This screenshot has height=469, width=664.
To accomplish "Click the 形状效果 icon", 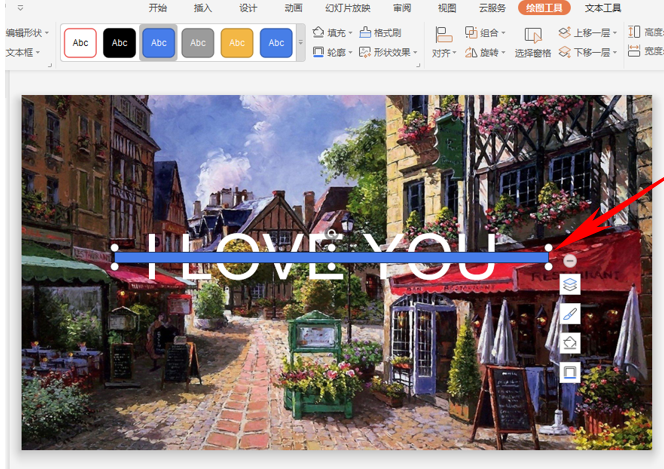I will click(x=365, y=52).
